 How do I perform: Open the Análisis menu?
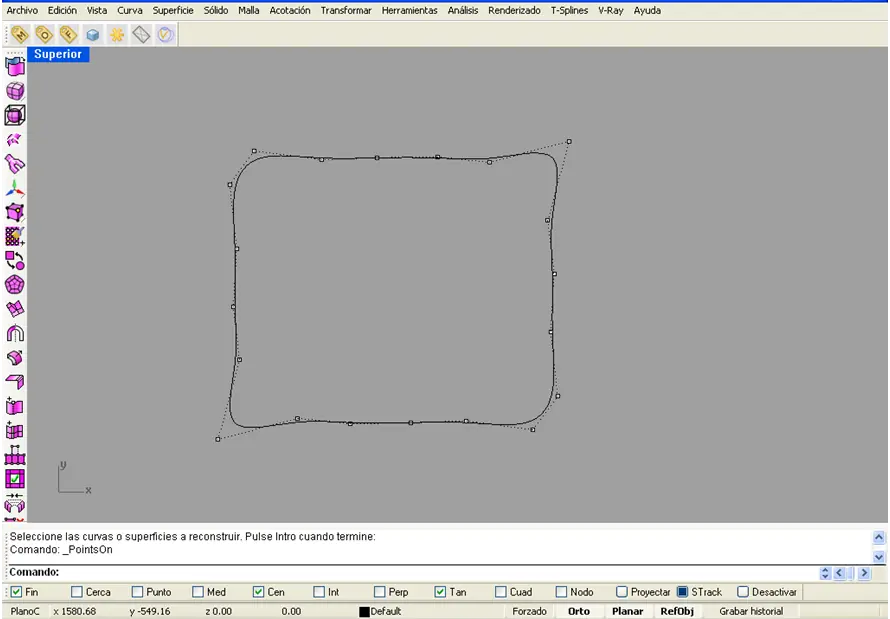[463, 10]
